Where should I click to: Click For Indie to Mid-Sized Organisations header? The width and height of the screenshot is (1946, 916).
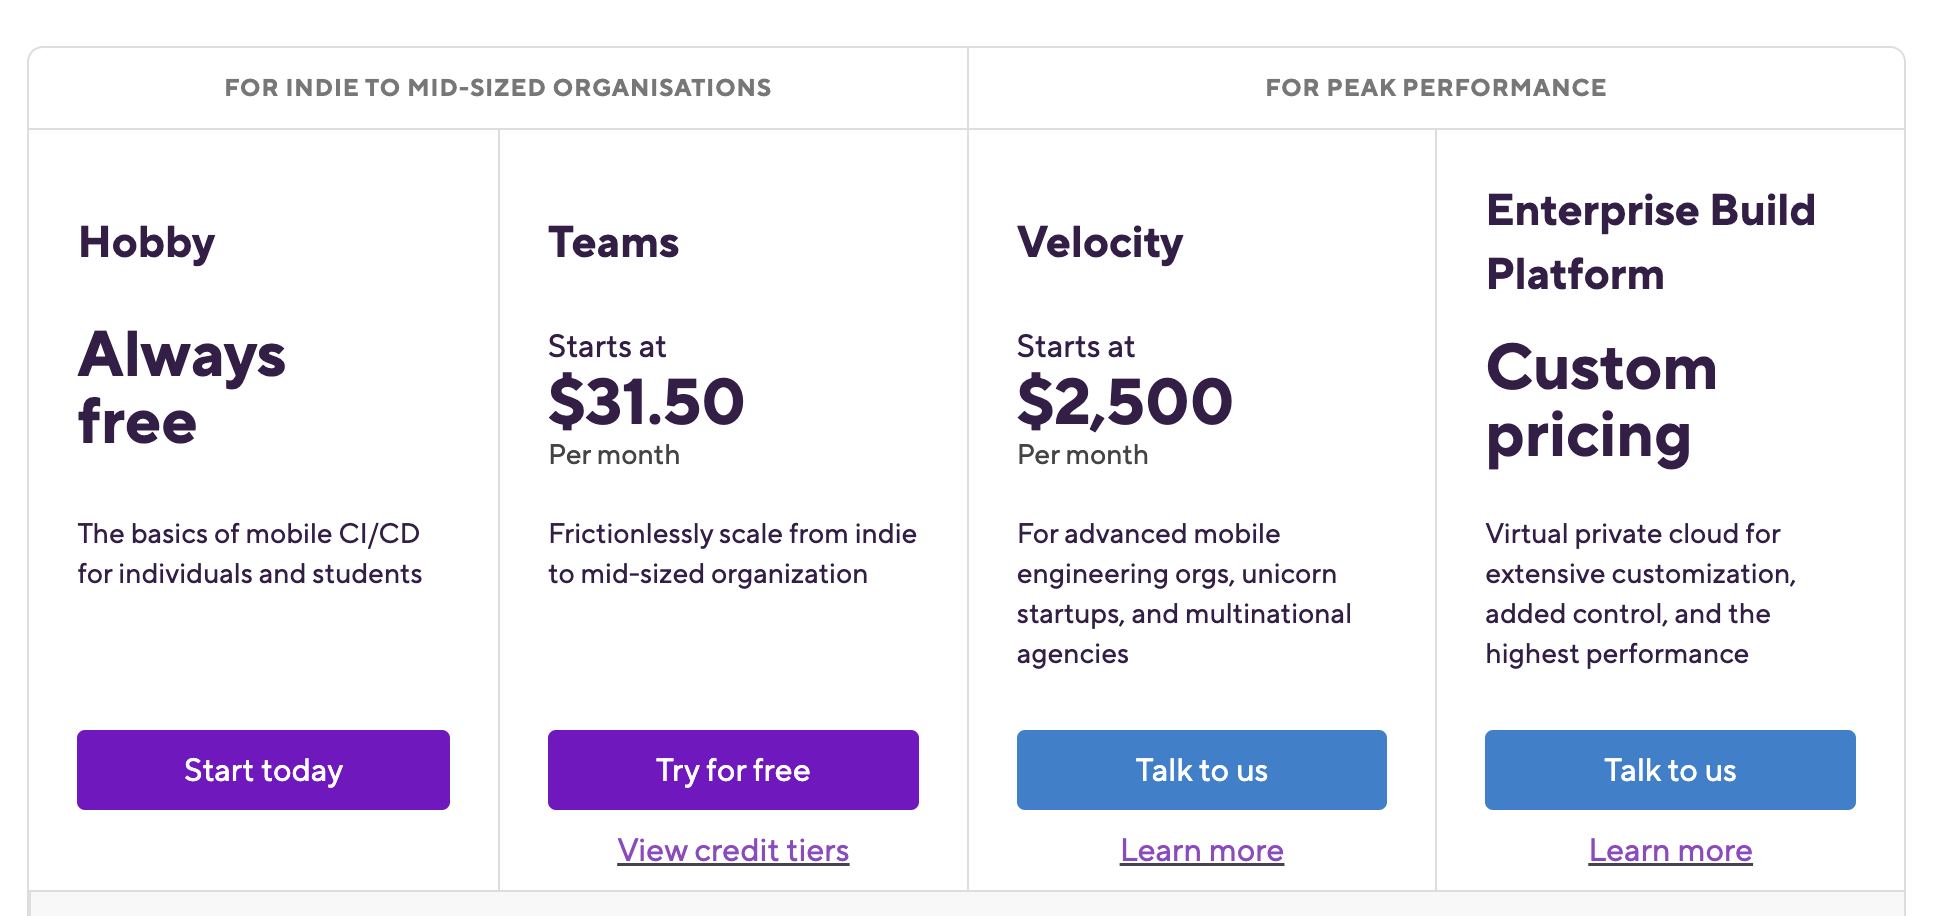498,88
